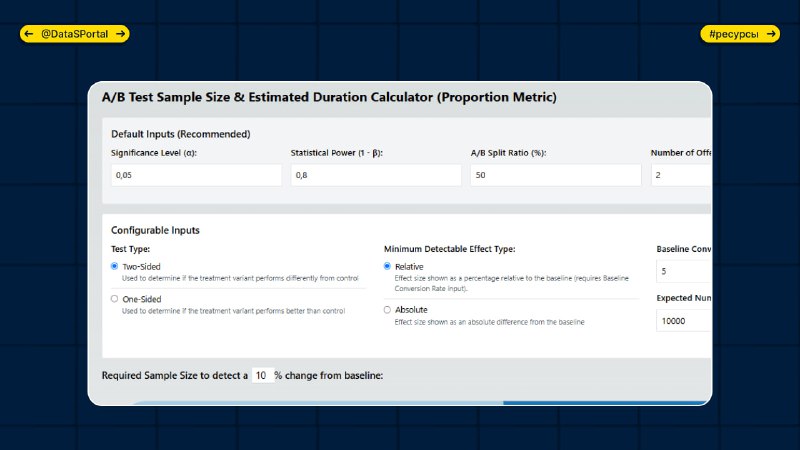
Task: Click the @DataSPortal yellow badge
Action: pos(74,34)
